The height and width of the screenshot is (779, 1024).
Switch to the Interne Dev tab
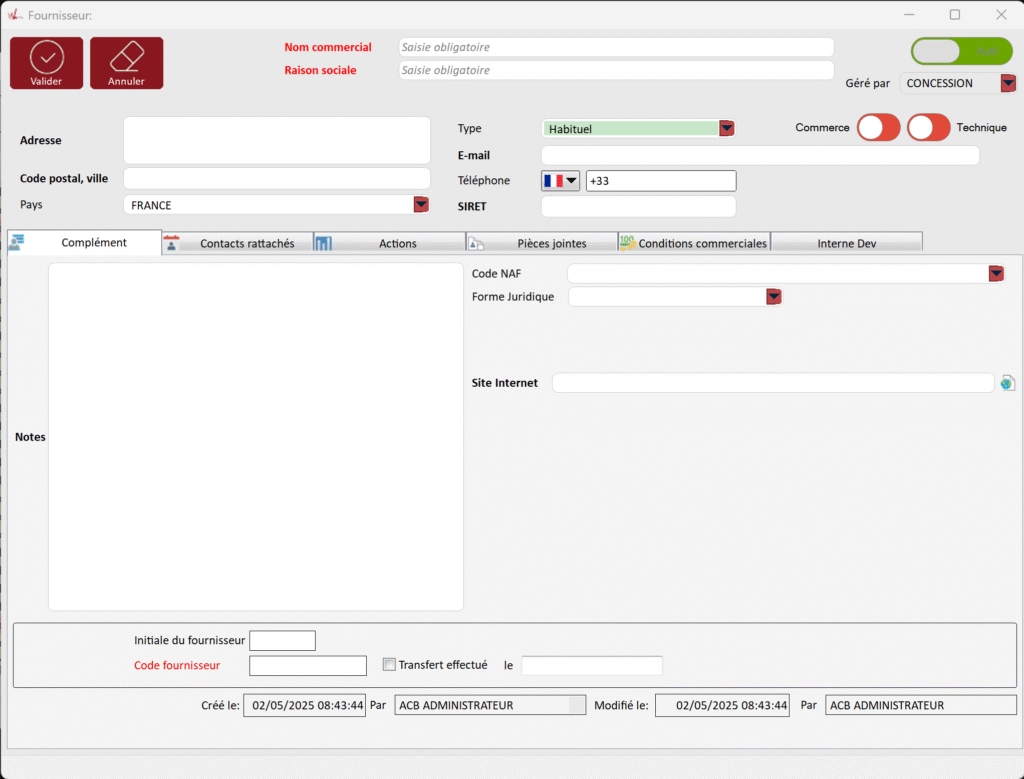point(846,243)
